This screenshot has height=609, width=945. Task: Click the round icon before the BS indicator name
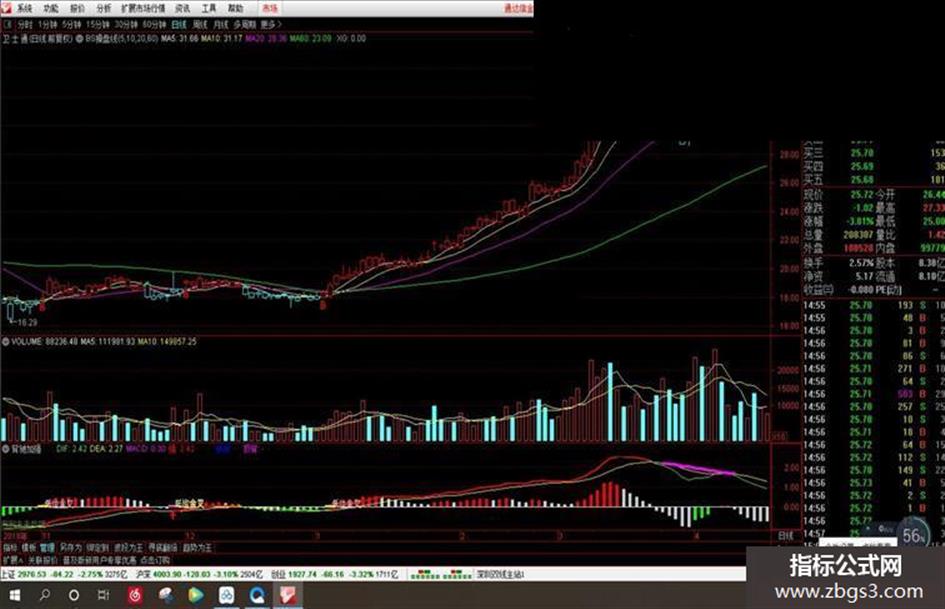pos(80,39)
